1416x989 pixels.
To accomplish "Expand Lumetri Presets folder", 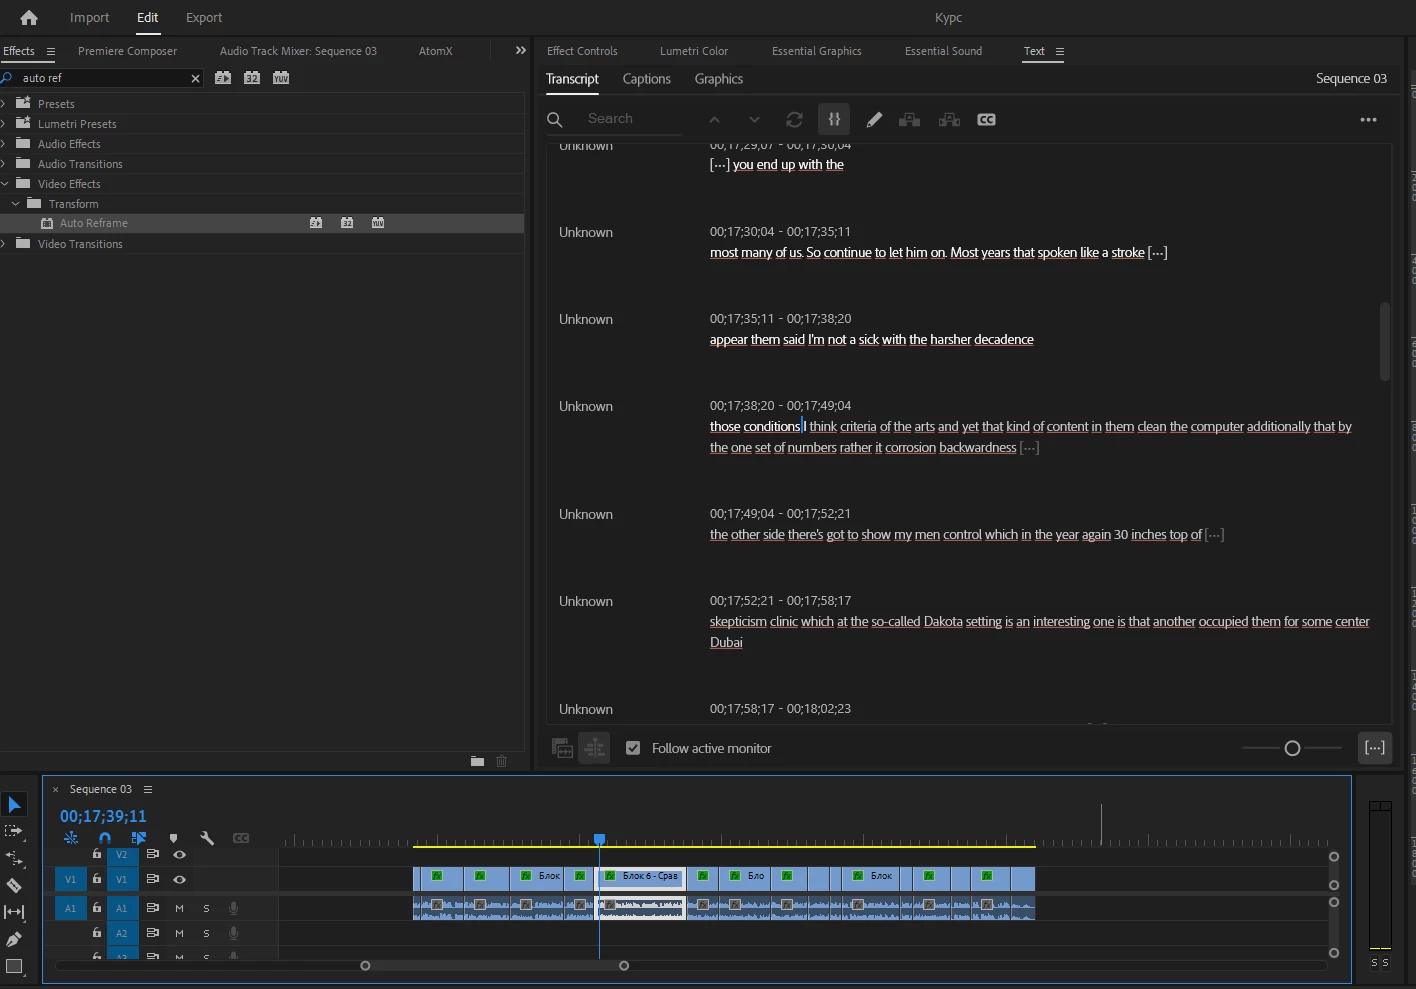I will point(4,123).
